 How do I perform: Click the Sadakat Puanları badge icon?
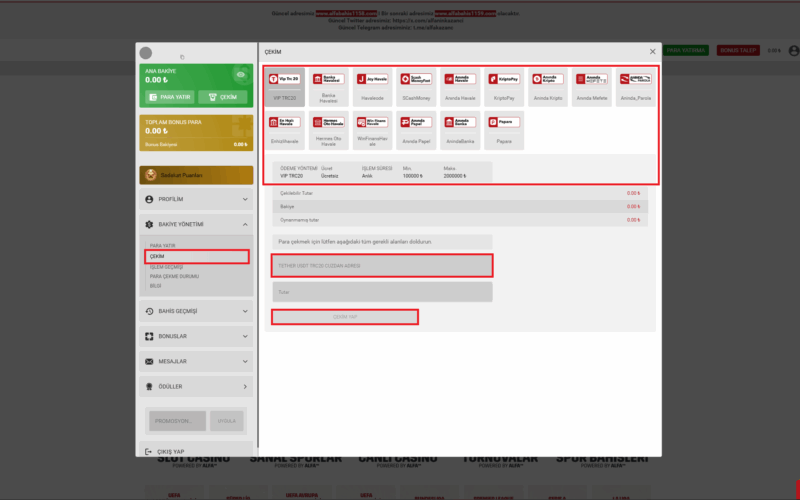(x=151, y=175)
